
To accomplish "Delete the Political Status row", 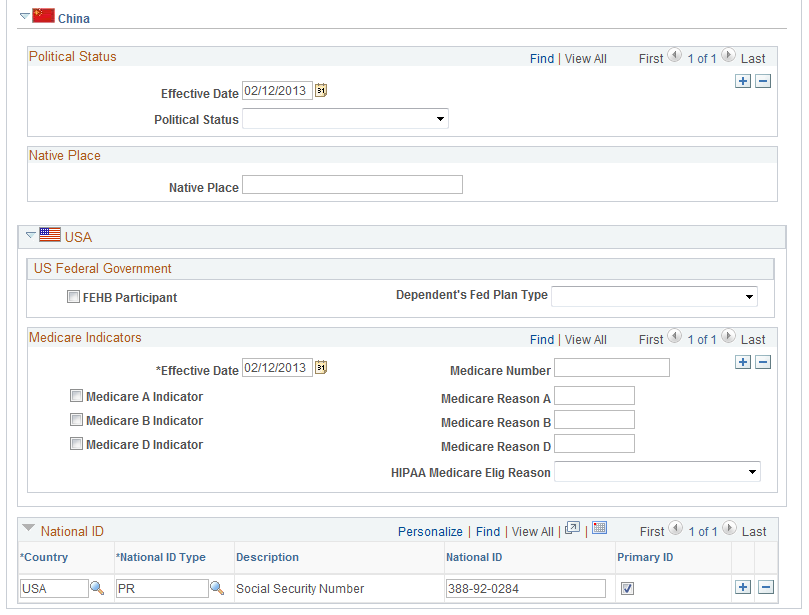I will tap(763, 81).
